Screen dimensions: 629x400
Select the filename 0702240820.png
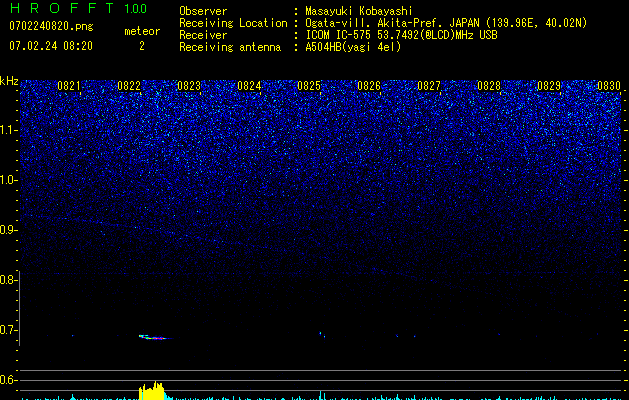(51, 26)
